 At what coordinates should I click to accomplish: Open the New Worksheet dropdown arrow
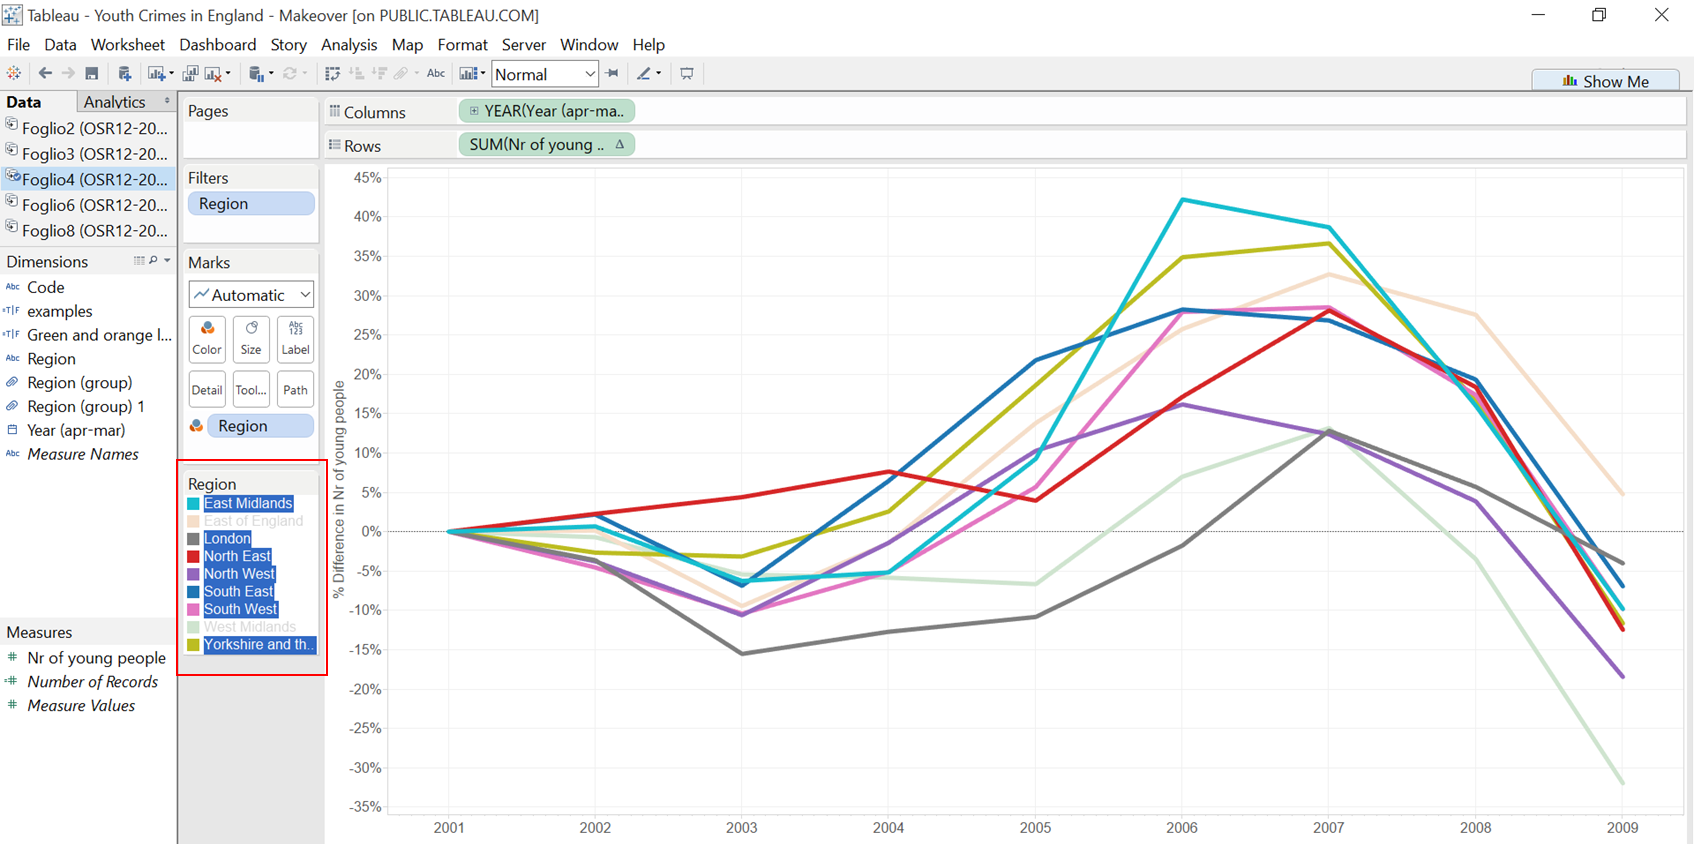tap(171, 73)
